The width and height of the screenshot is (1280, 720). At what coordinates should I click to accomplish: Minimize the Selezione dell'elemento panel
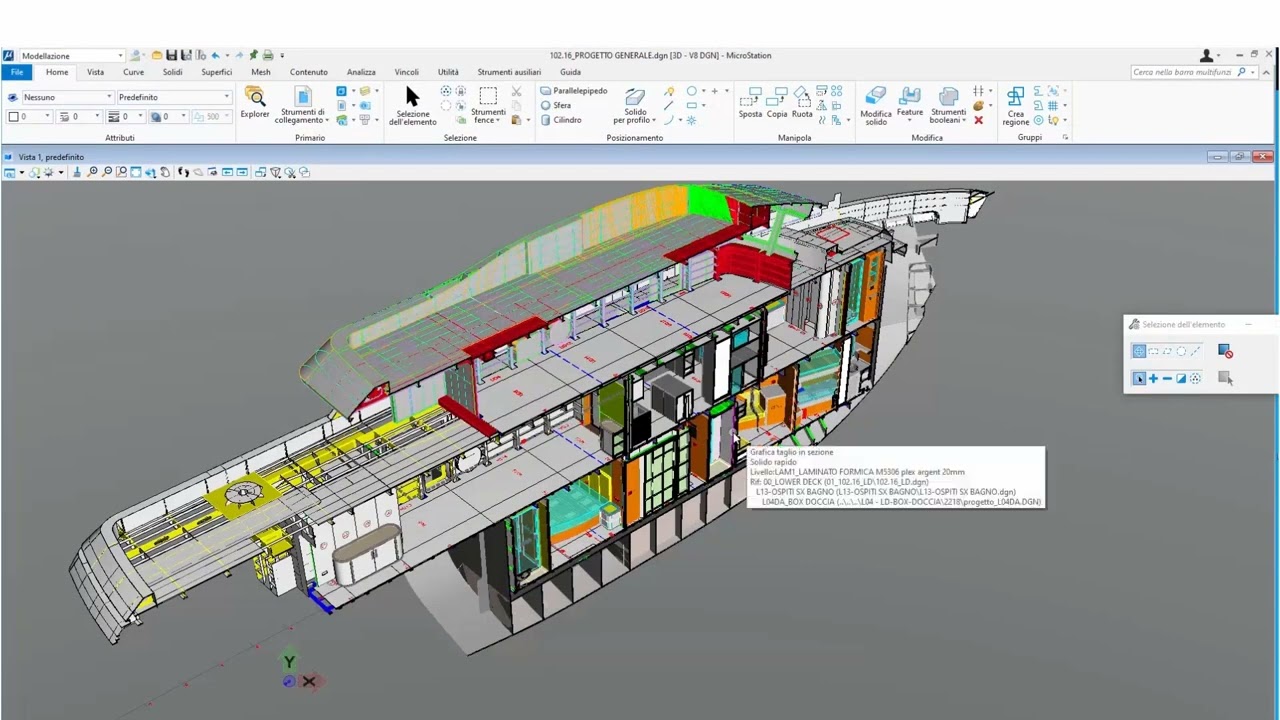pyautogui.click(x=1248, y=324)
